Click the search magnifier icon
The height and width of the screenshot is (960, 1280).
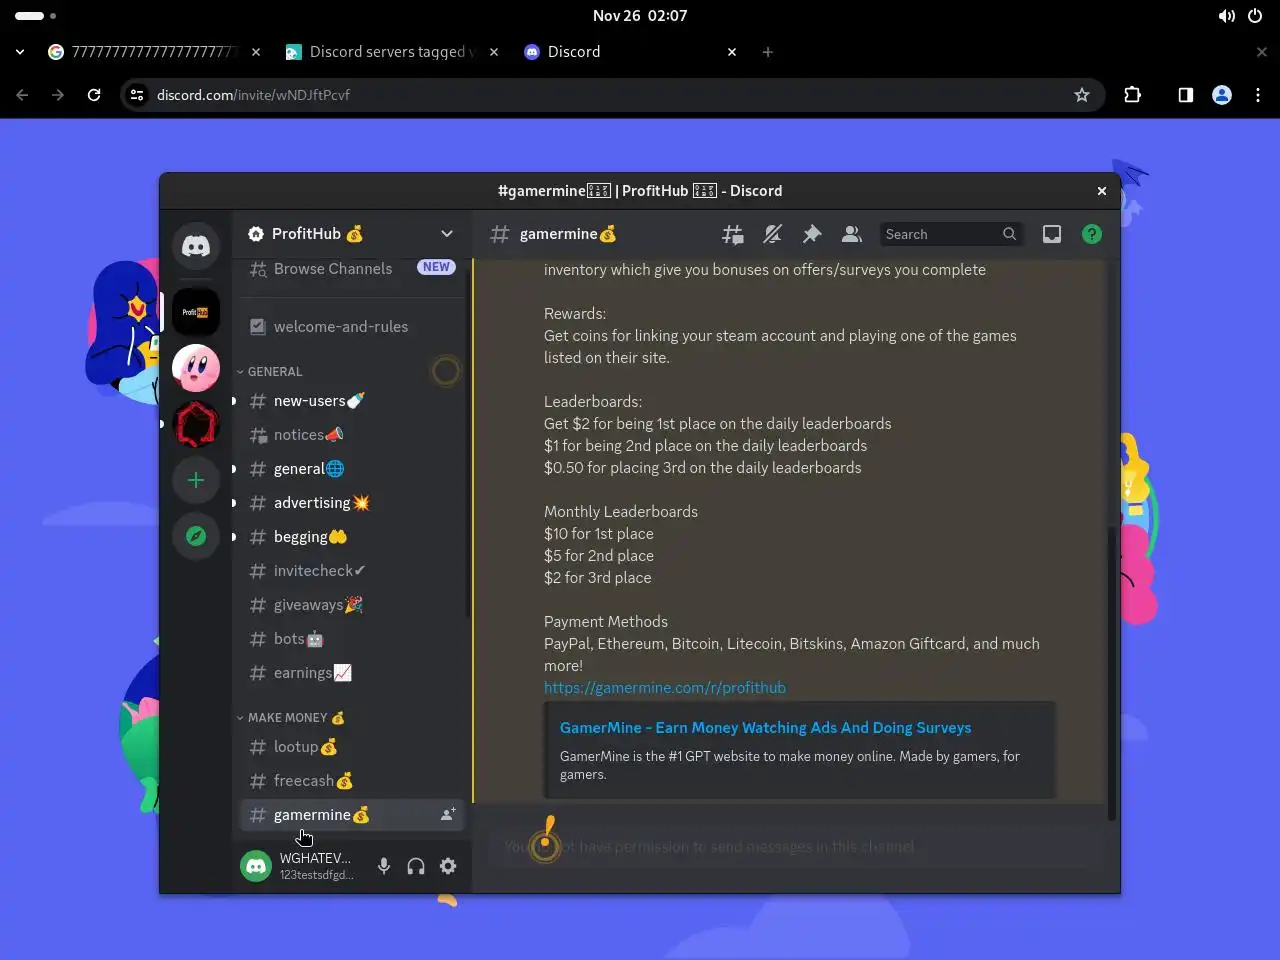click(1009, 234)
